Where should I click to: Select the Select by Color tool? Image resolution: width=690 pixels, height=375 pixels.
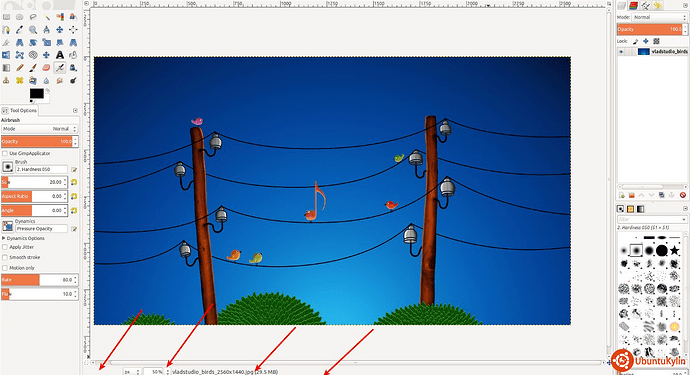pos(60,17)
